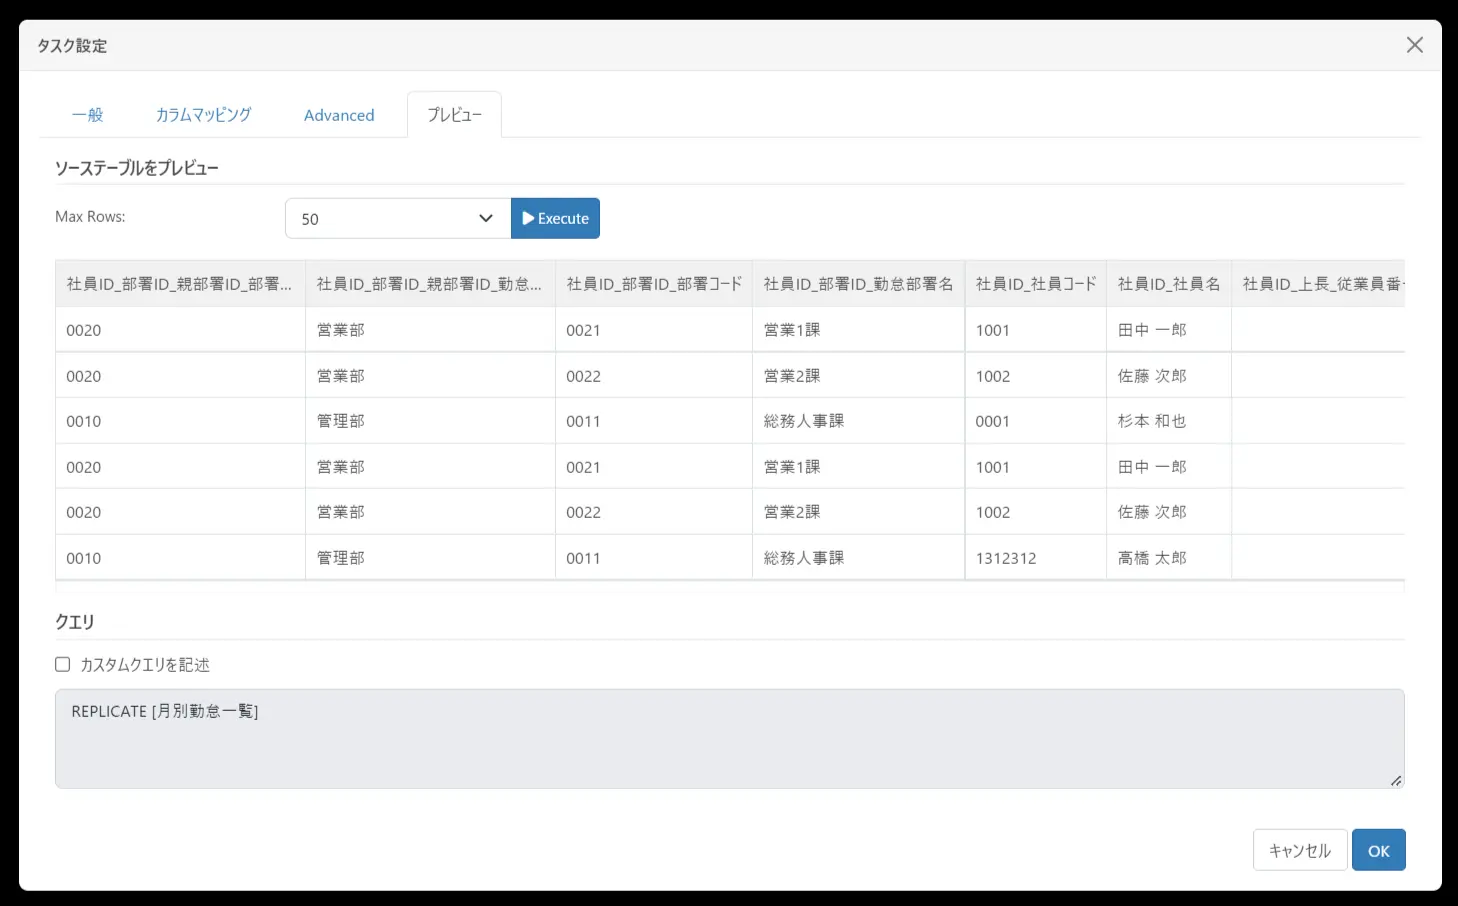The image size is (1458, 906).
Task: Click the 社員ID_部署ID_部署コード column header
Action: (654, 284)
